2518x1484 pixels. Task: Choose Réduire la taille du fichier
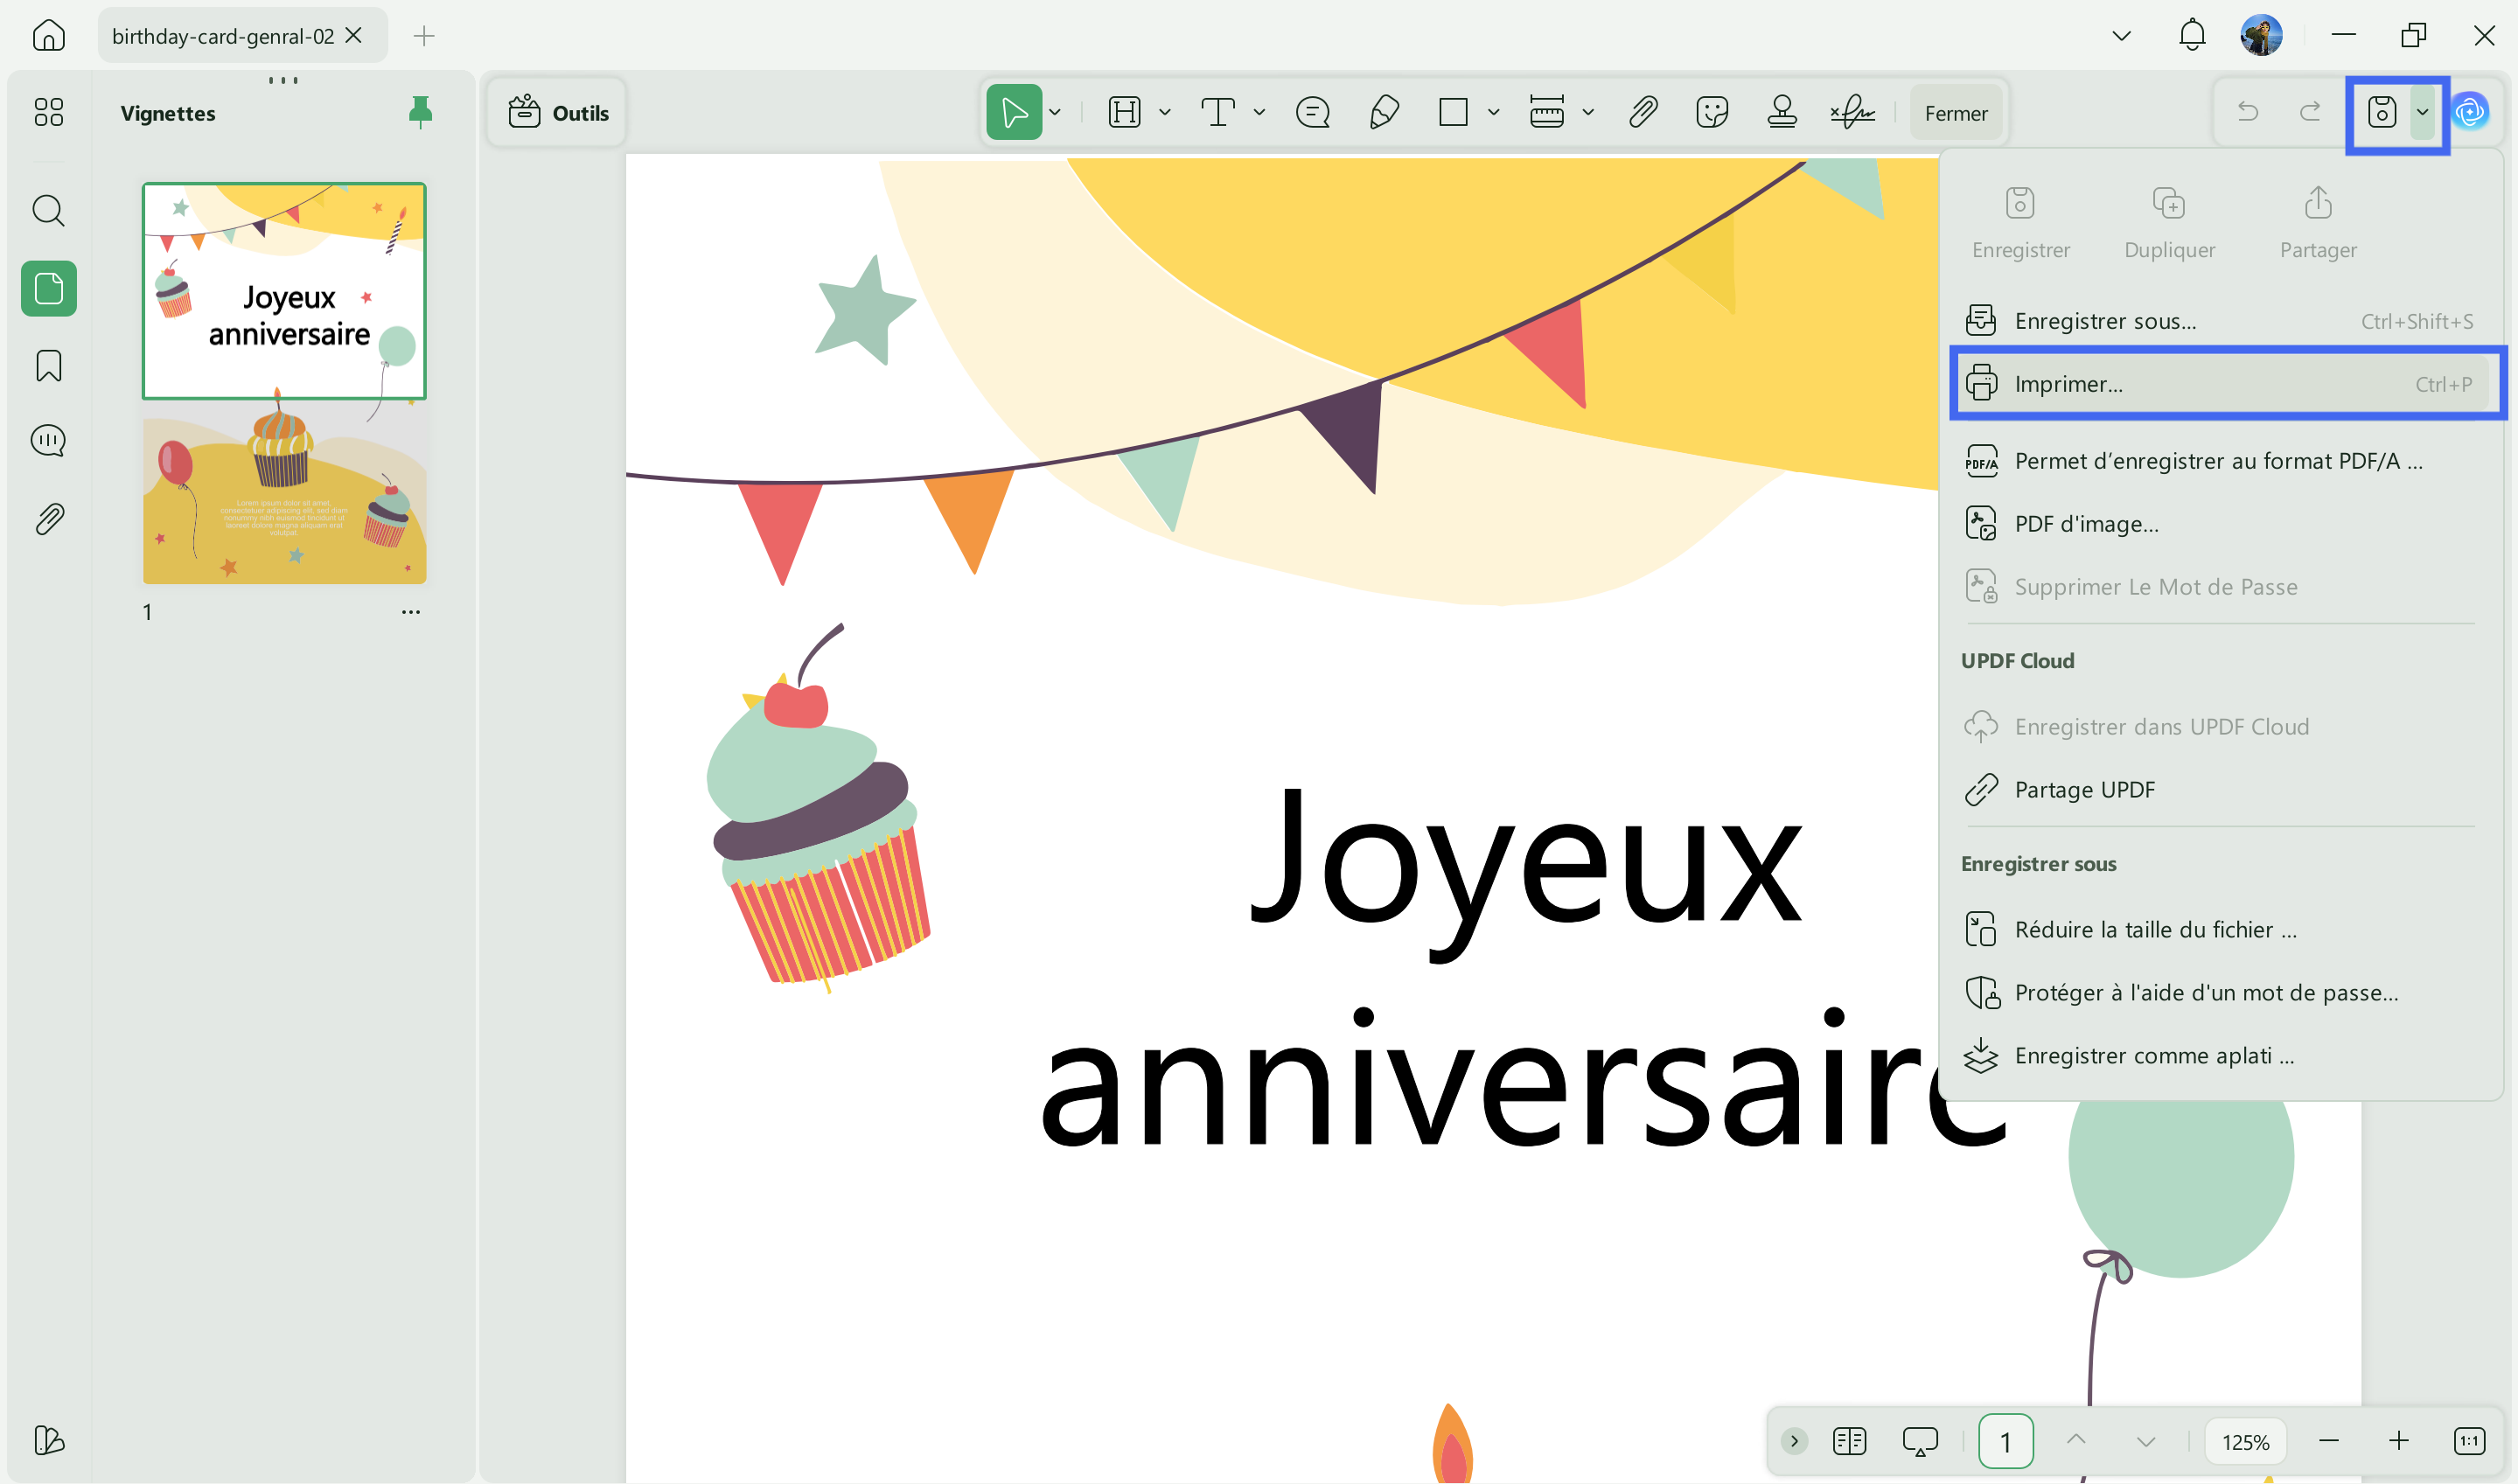[2220, 930]
